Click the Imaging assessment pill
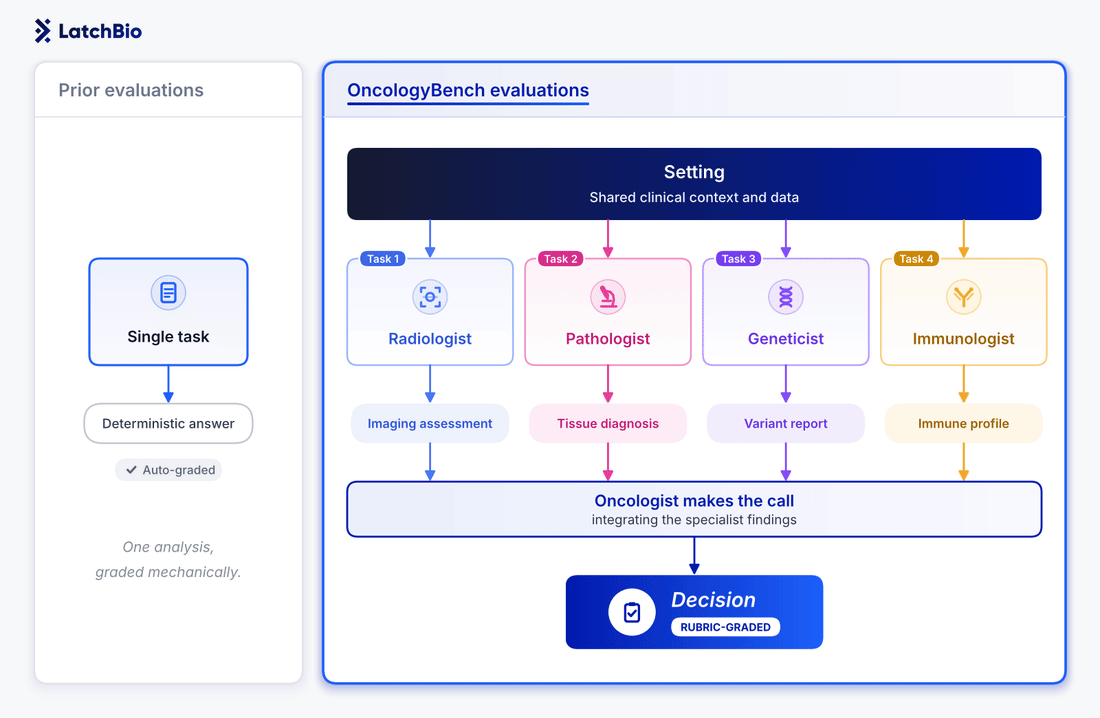The width and height of the screenshot is (1100, 718). (430, 423)
